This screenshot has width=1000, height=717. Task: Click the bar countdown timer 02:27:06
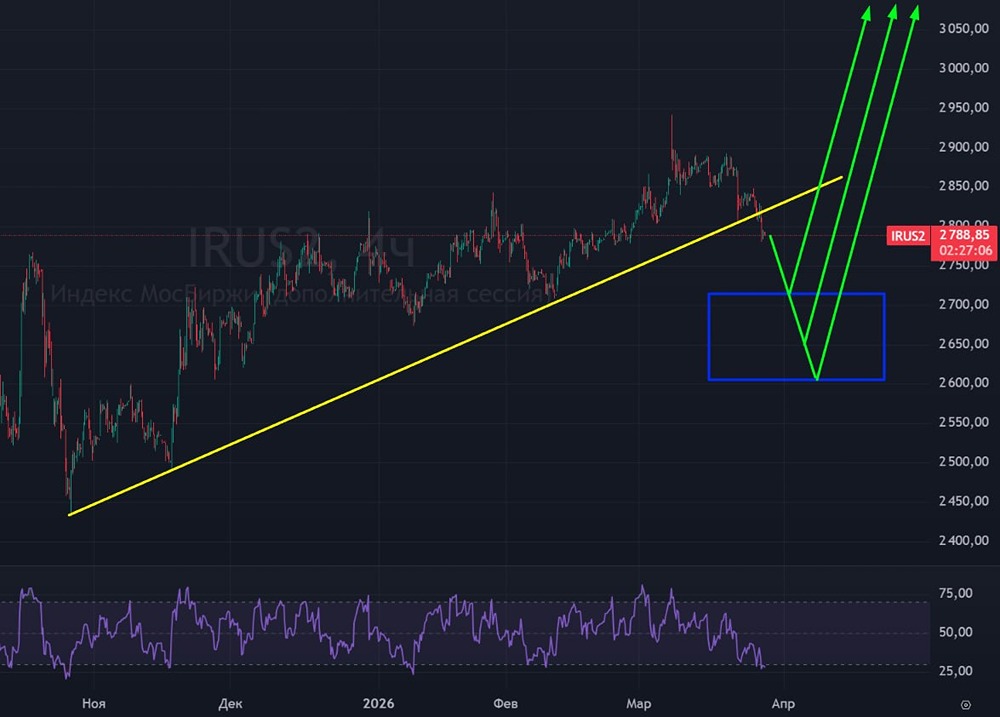tap(965, 251)
